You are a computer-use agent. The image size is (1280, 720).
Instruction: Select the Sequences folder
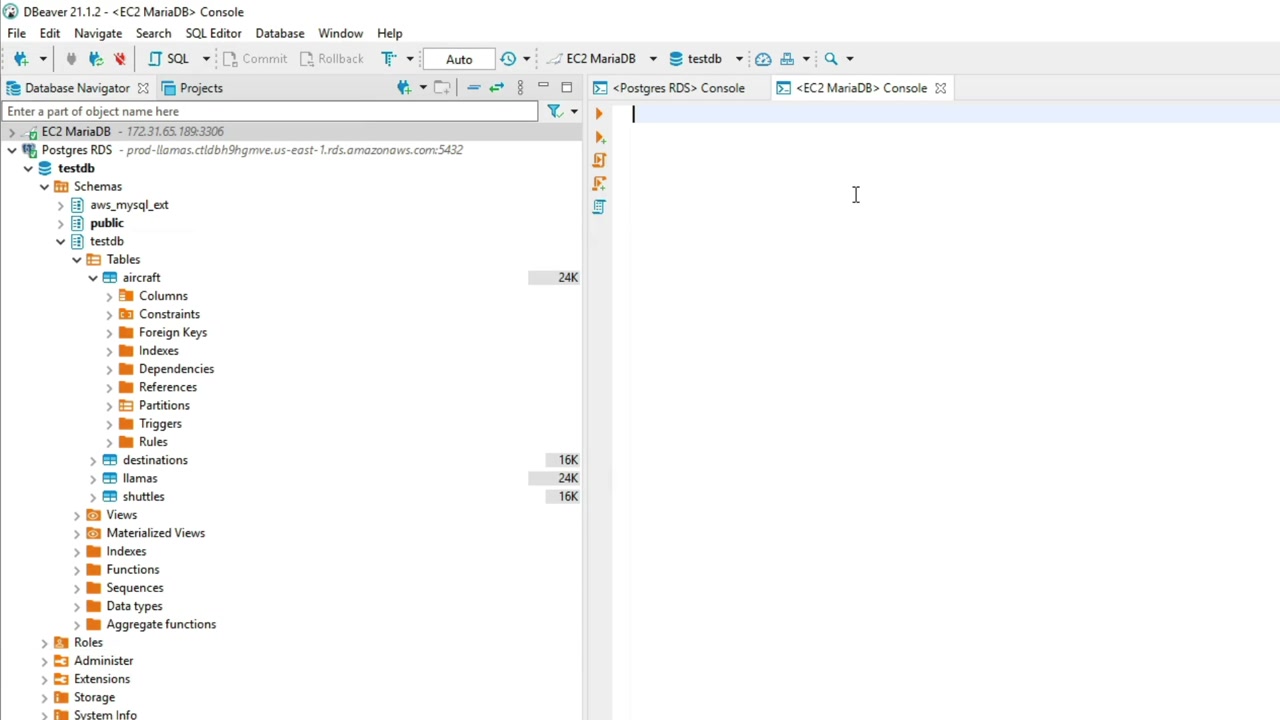[135, 588]
